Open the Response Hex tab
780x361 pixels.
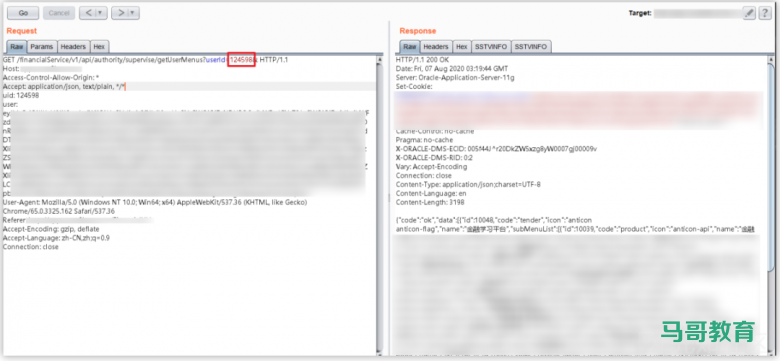(462, 46)
